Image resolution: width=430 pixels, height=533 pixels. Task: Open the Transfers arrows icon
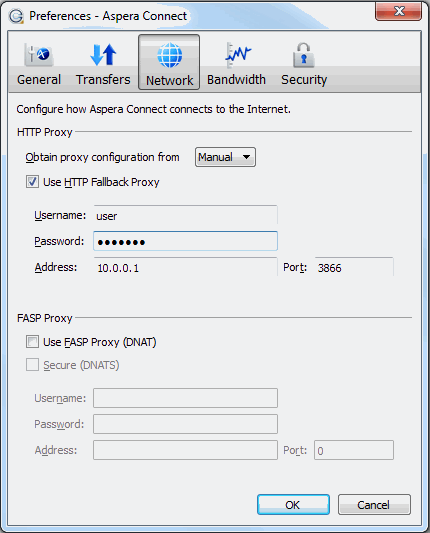[103, 54]
